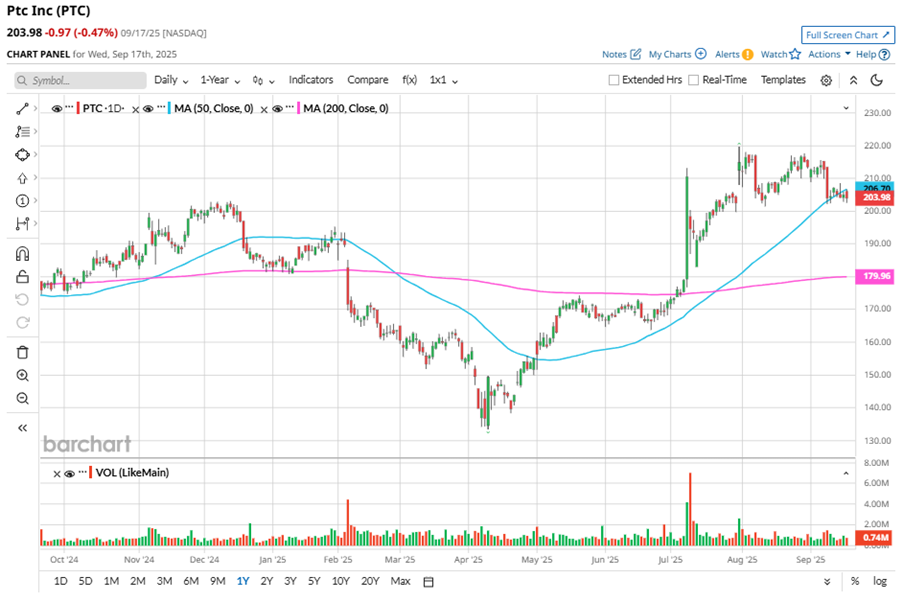Expand the Actions dropdown menu

tap(829, 54)
